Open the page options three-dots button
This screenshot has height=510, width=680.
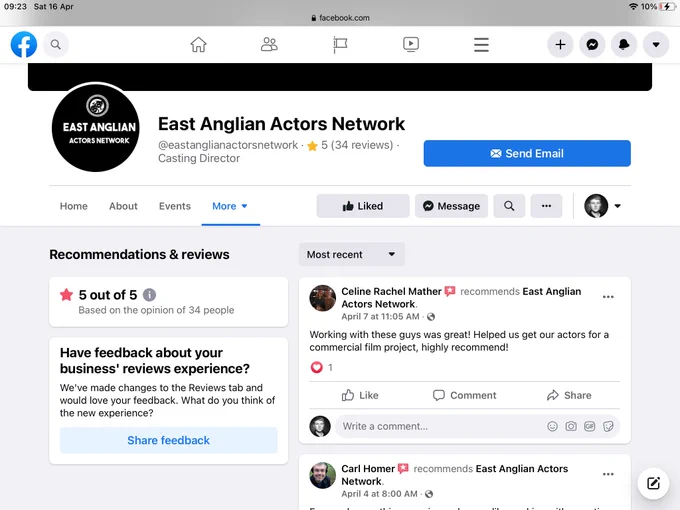[546, 206]
